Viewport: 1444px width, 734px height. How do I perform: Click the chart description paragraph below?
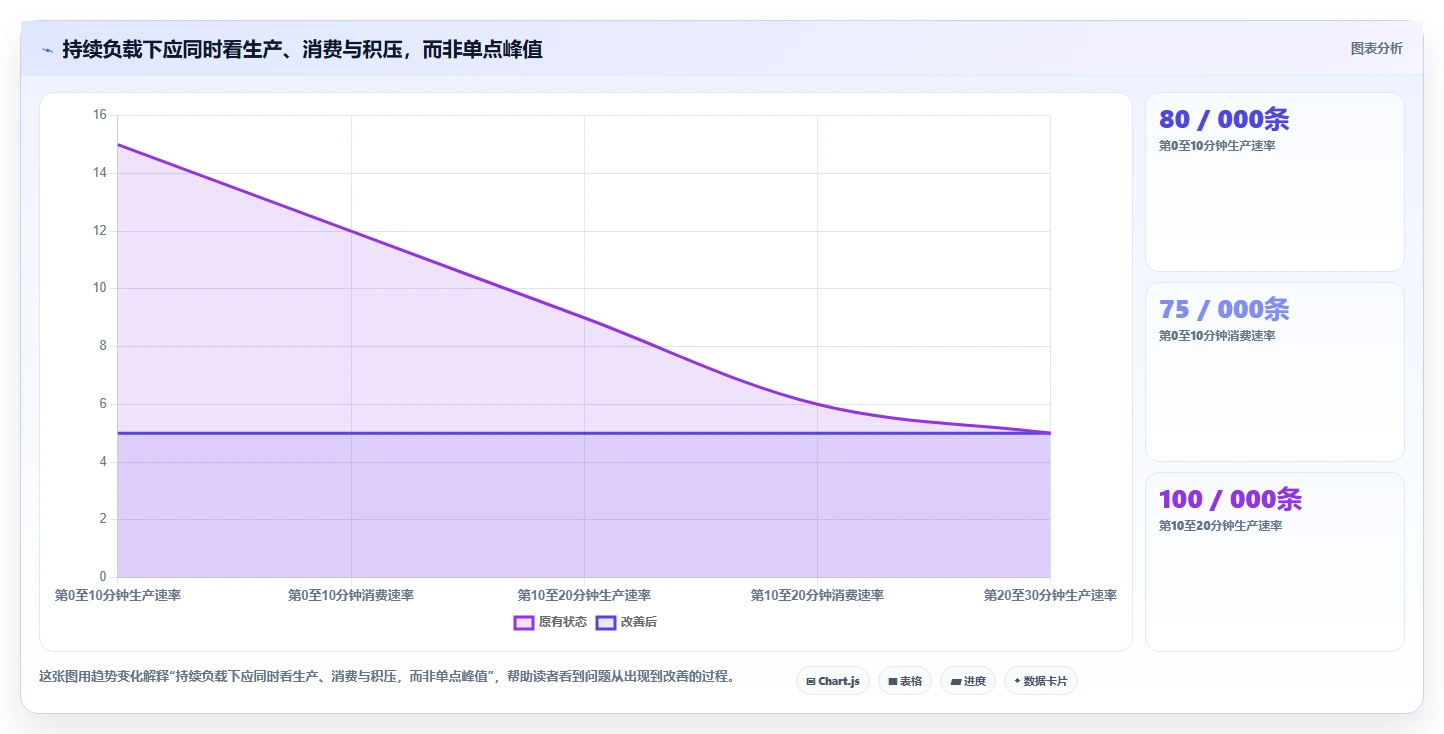point(387,676)
